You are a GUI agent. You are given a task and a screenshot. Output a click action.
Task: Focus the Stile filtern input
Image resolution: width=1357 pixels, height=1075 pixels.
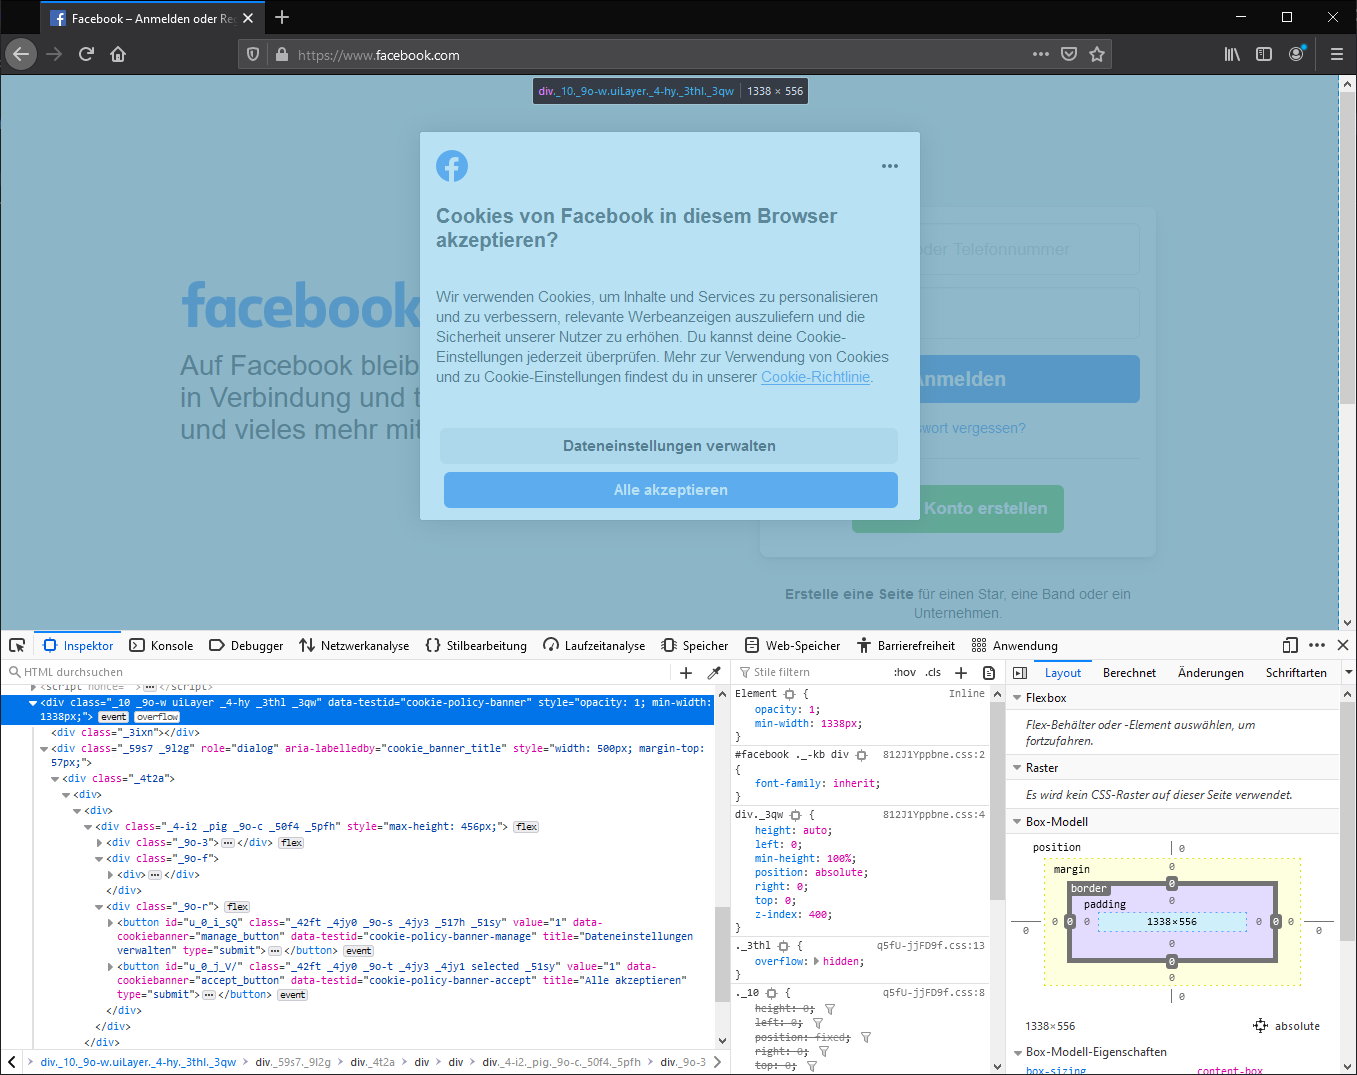click(x=812, y=673)
